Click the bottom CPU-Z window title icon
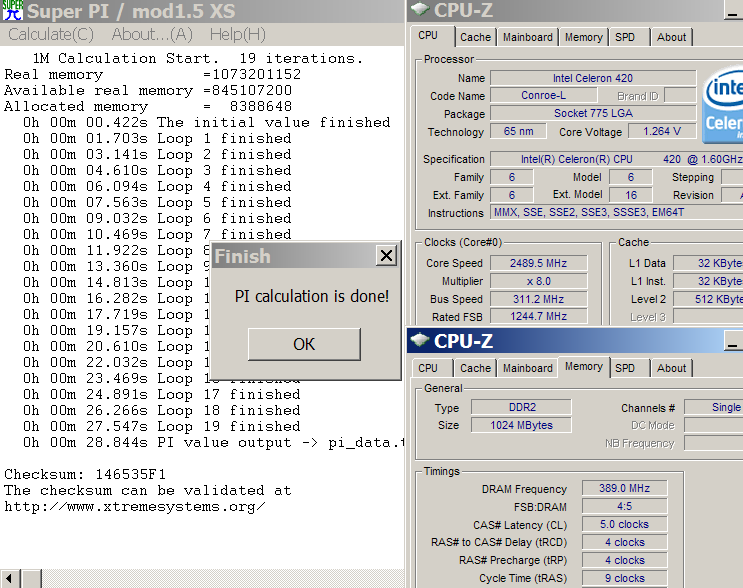Screen dimensions: 743x588 (420, 340)
